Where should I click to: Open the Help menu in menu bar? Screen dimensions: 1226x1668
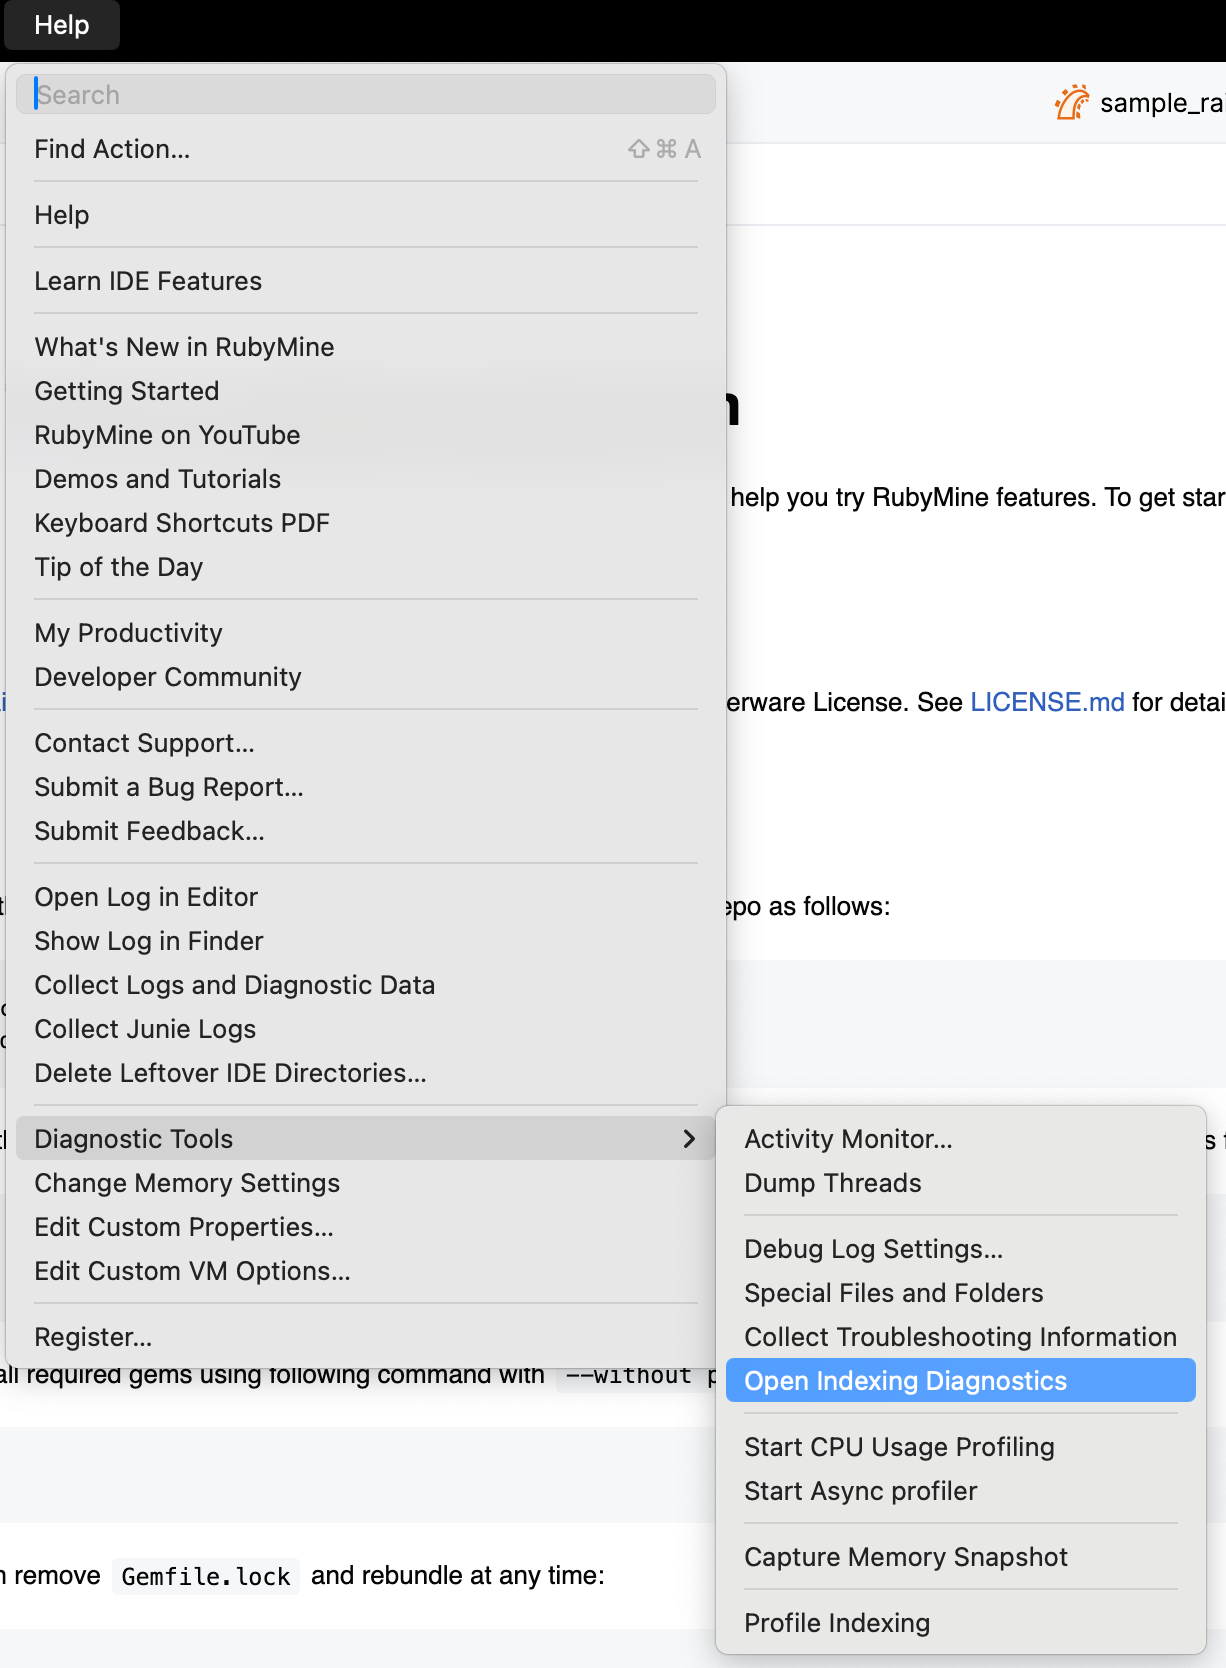click(x=62, y=25)
